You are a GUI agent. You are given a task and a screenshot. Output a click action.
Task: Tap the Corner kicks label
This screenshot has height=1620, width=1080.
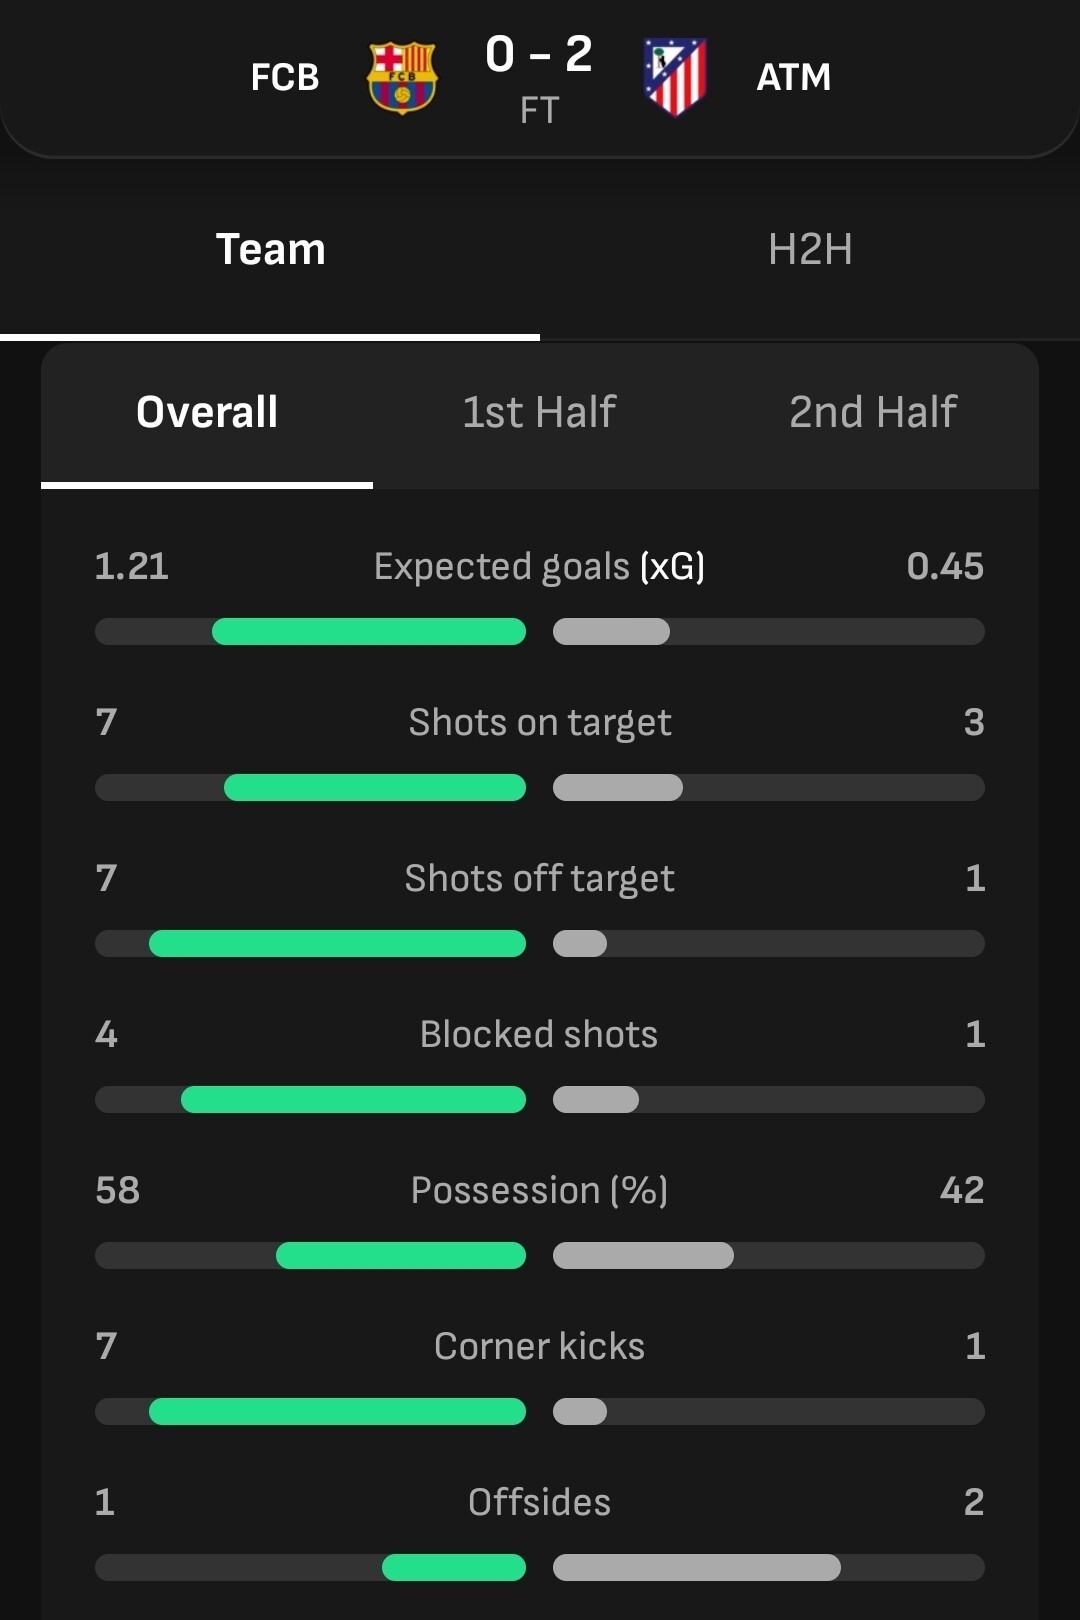[539, 1347]
